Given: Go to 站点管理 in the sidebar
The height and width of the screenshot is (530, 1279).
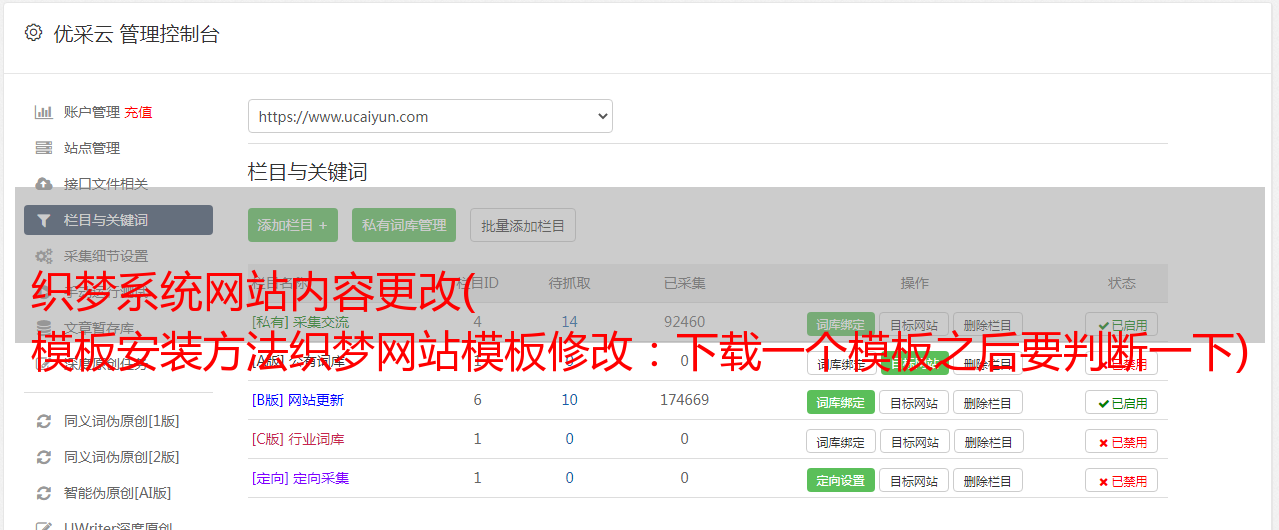Looking at the screenshot, I should pos(92,148).
